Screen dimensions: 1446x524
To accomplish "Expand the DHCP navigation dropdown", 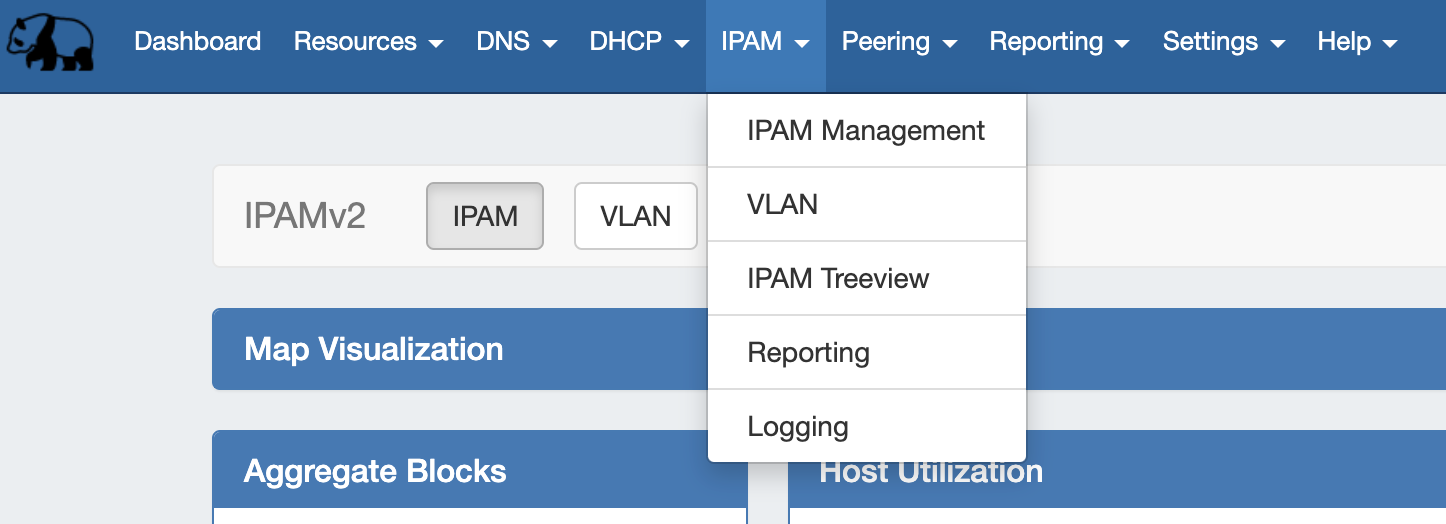I will click(639, 42).
